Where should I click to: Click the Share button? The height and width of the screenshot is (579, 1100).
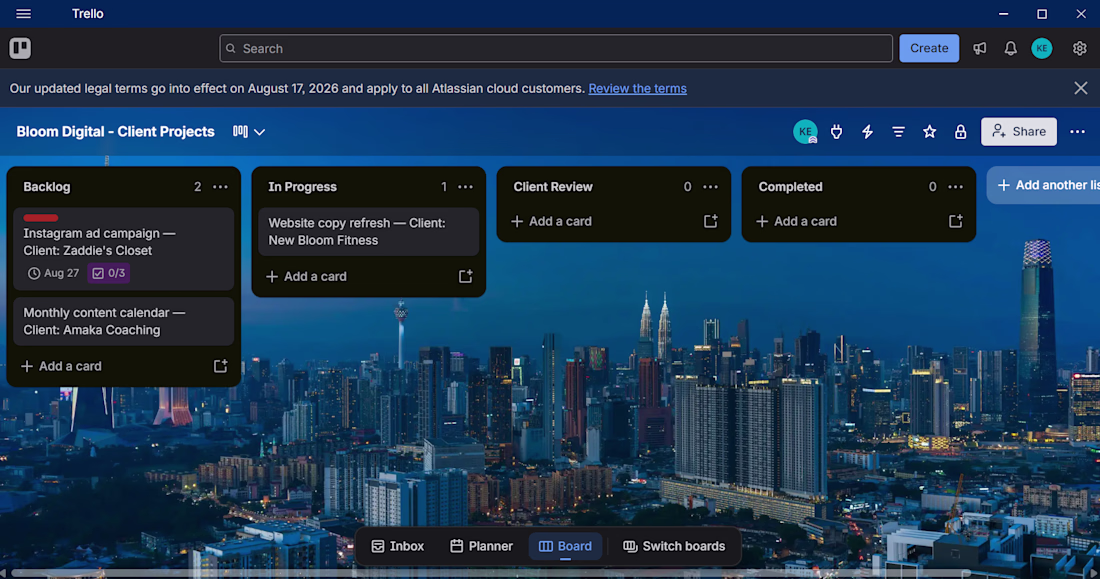click(1019, 131)
